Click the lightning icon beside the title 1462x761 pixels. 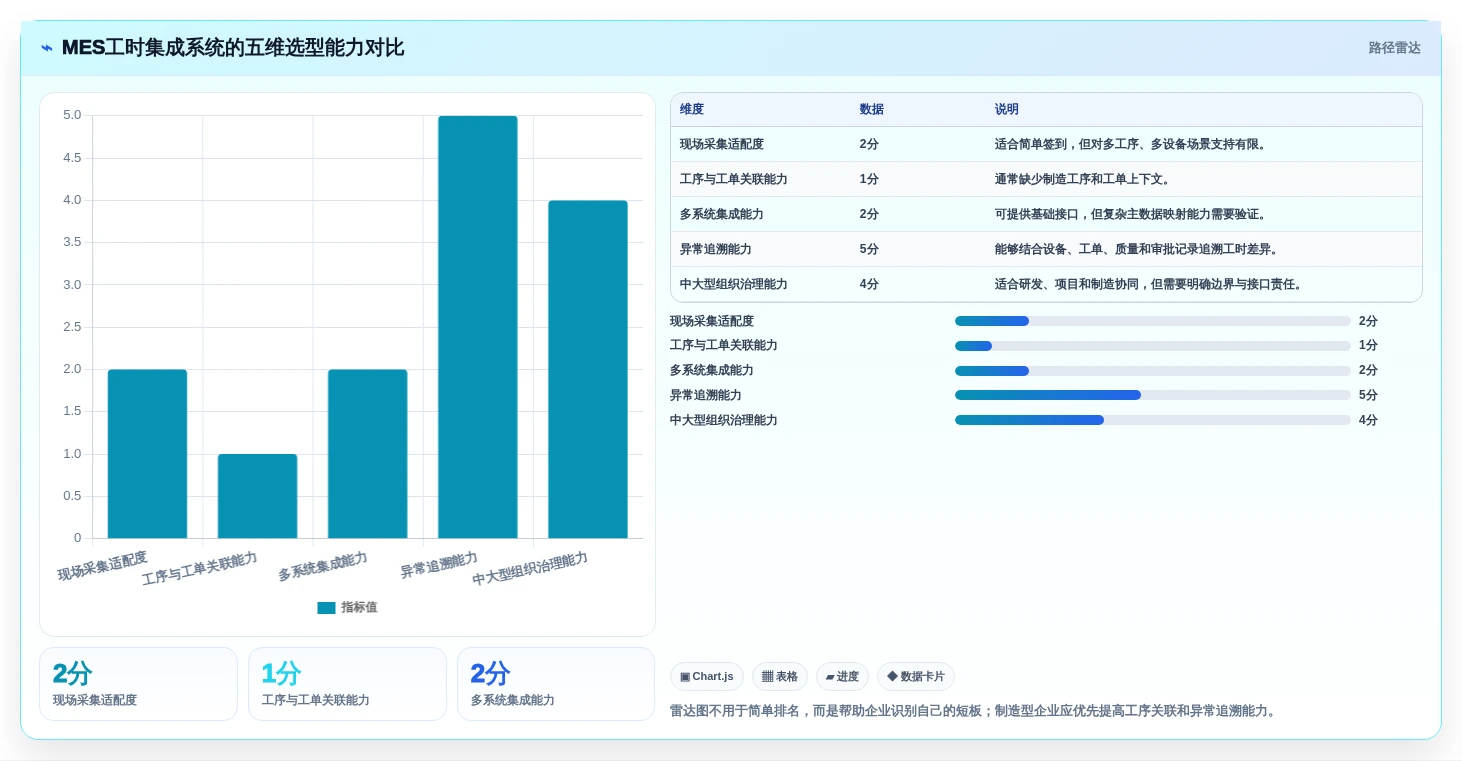click(x=47, y=48)
